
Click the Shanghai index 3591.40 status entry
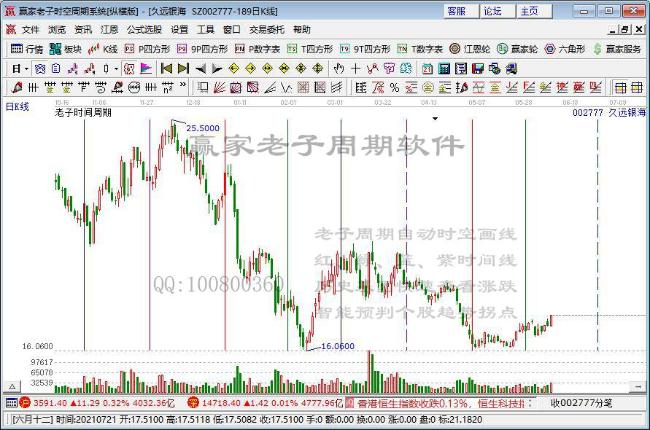click(97, 403)
